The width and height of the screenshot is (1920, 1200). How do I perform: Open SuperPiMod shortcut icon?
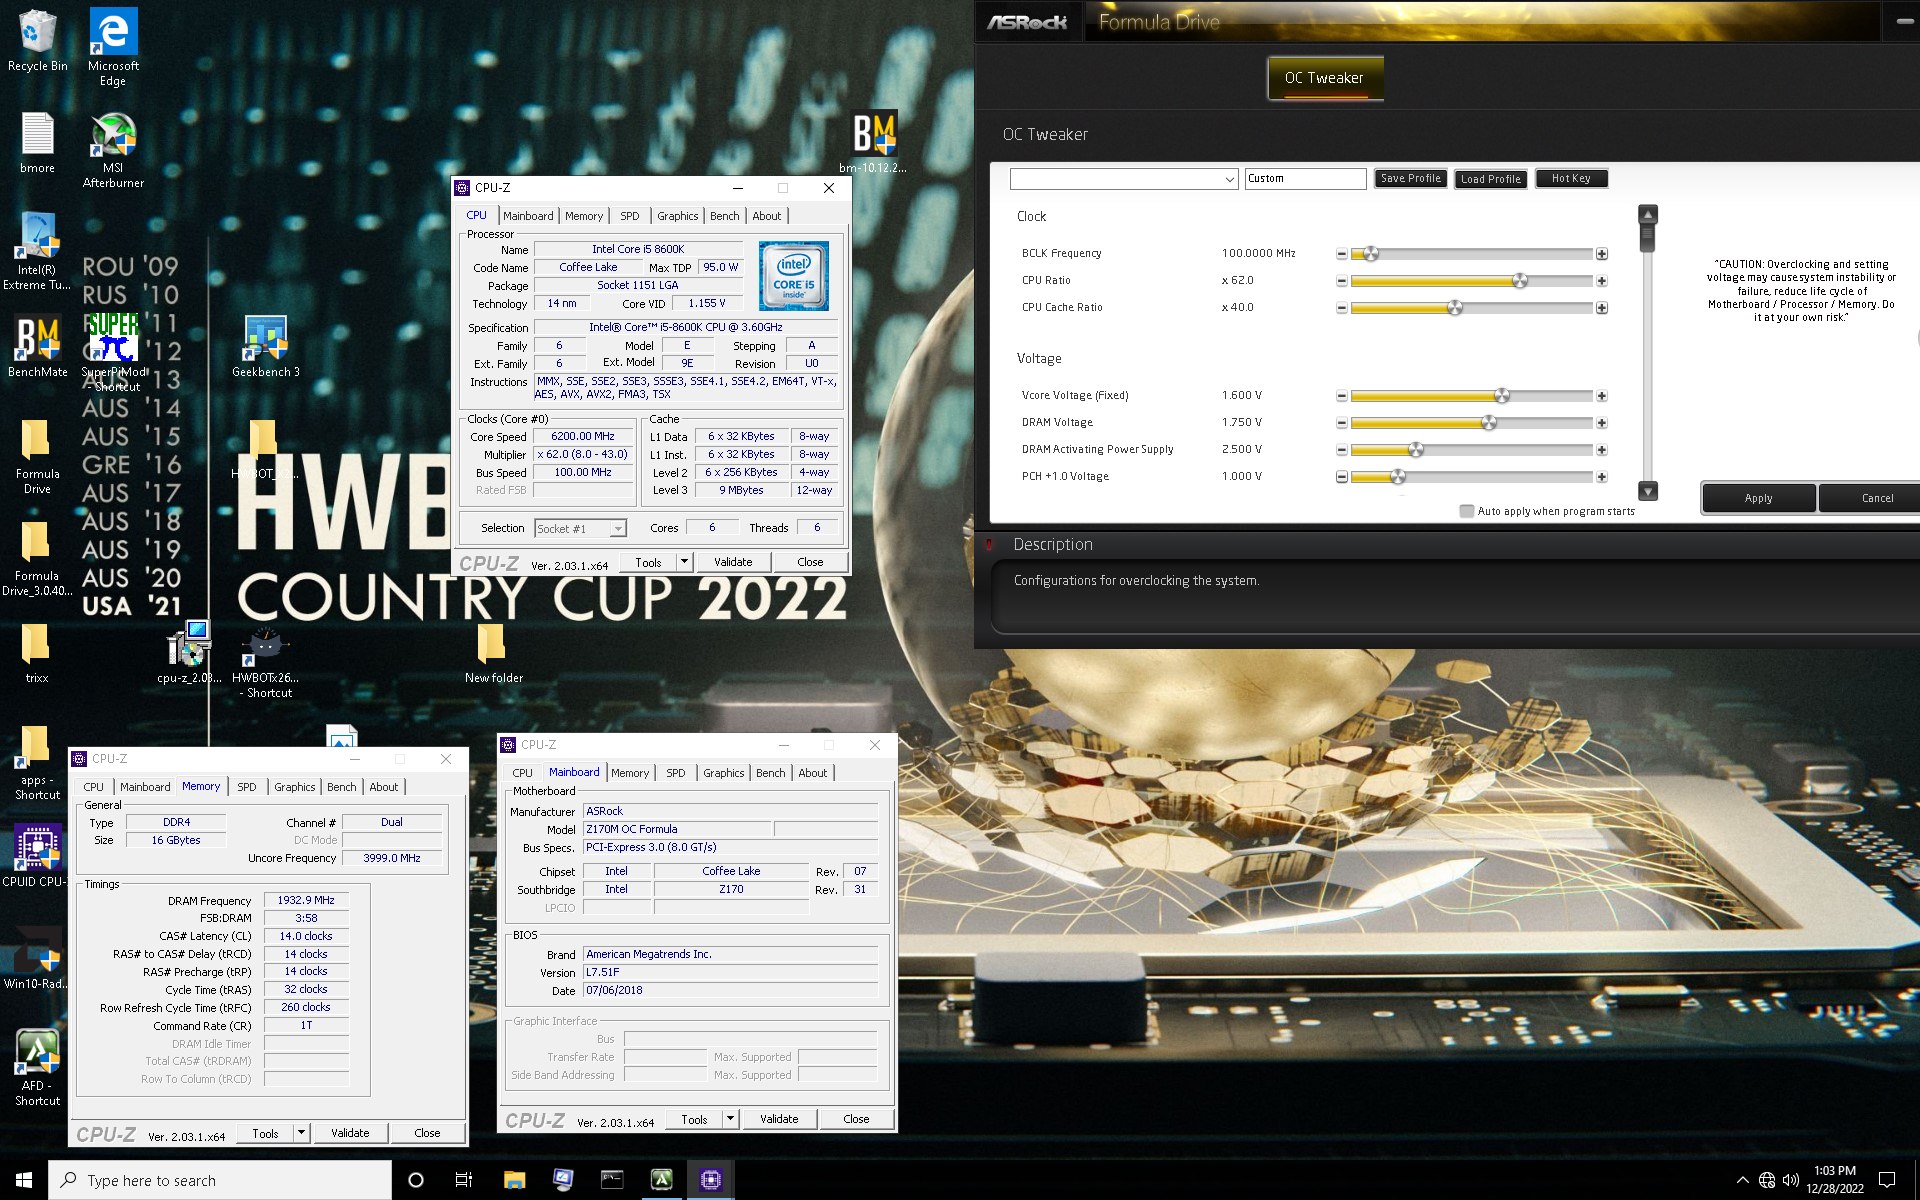[x=113, y=352]
